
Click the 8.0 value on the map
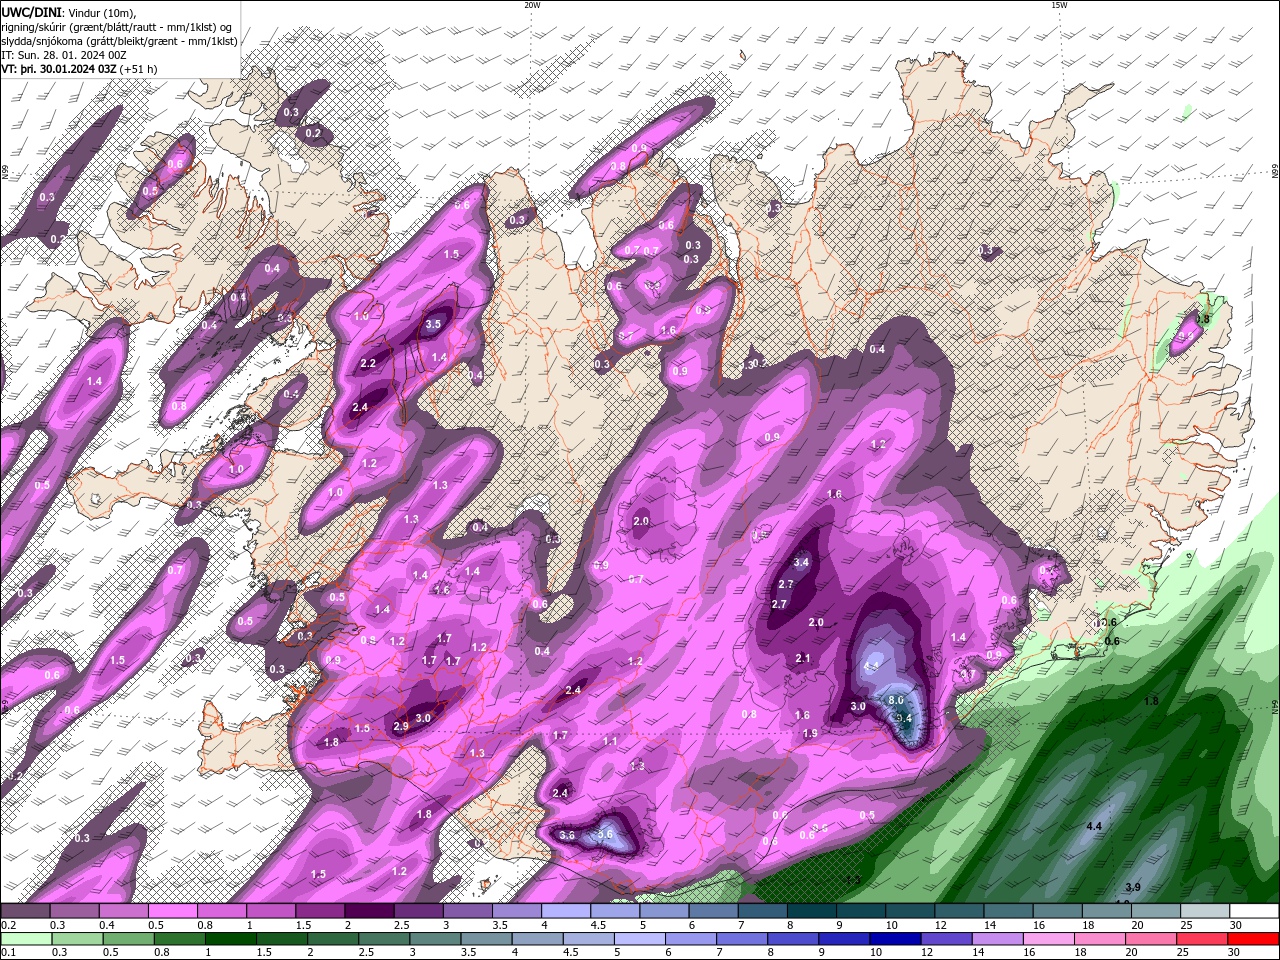click(896, 701)
